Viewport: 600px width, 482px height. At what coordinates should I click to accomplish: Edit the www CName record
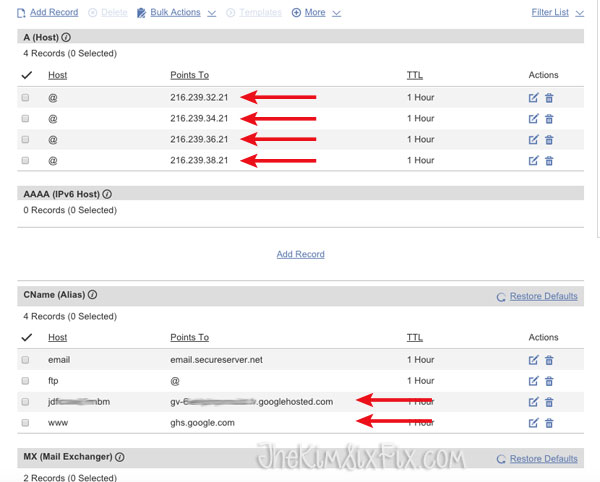(533, 423)
